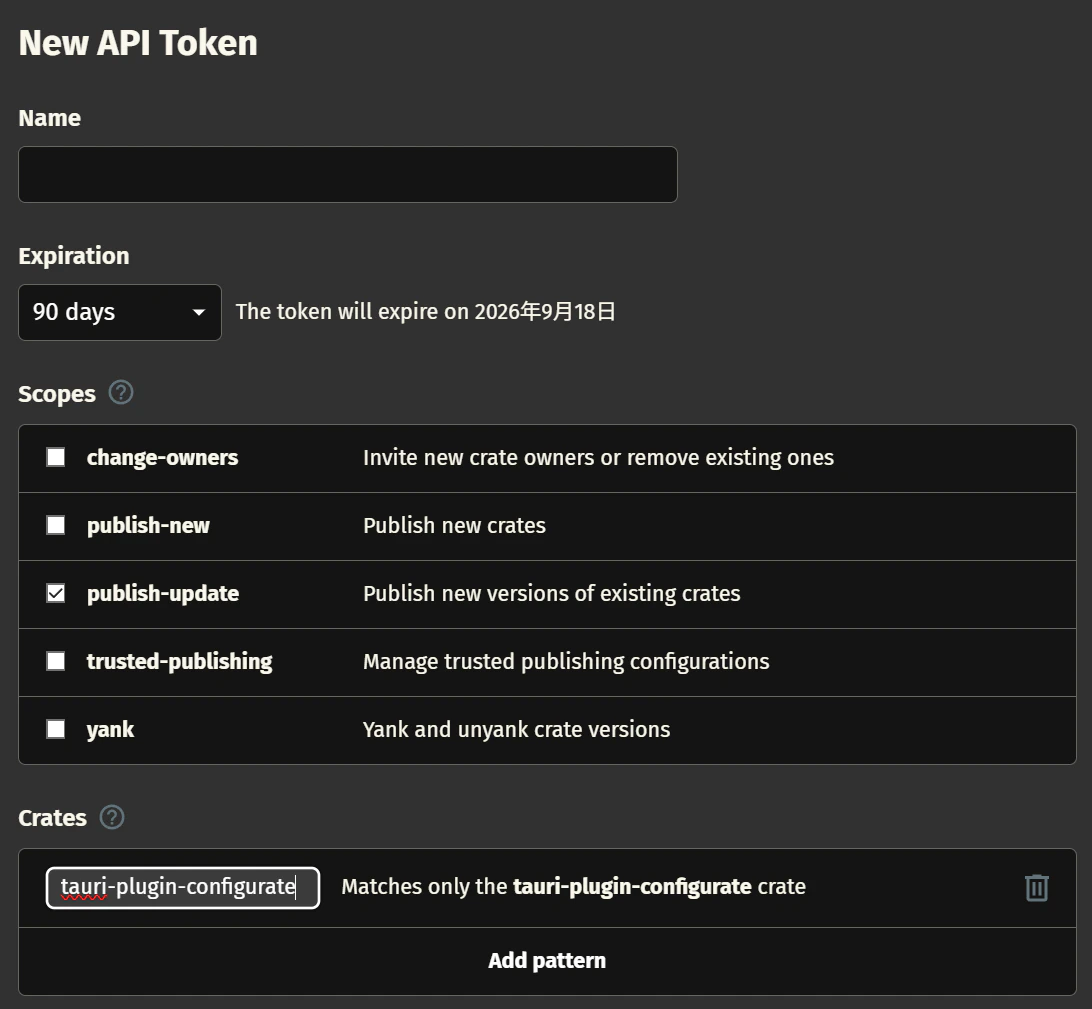Open the 90 days expiration dropdown

pos(120,312)
